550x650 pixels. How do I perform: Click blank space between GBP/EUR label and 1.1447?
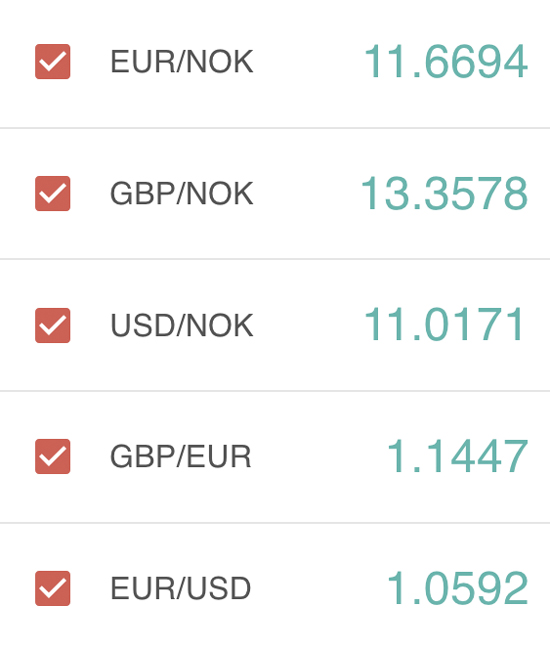(x=319, y=456)
